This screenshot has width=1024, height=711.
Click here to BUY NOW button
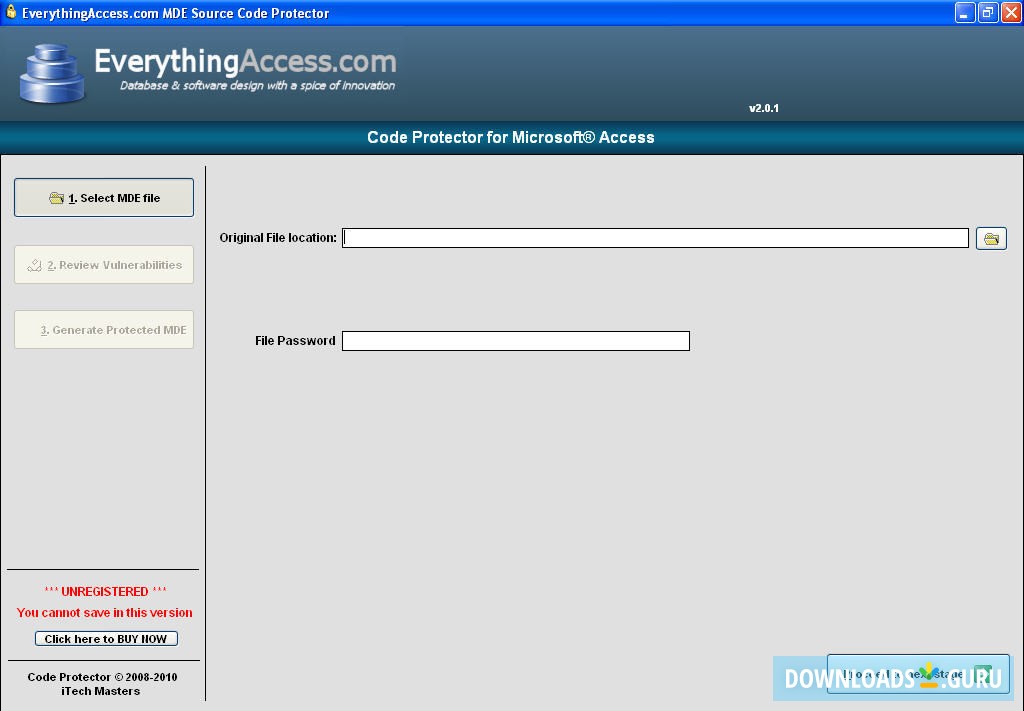(106, 639)
